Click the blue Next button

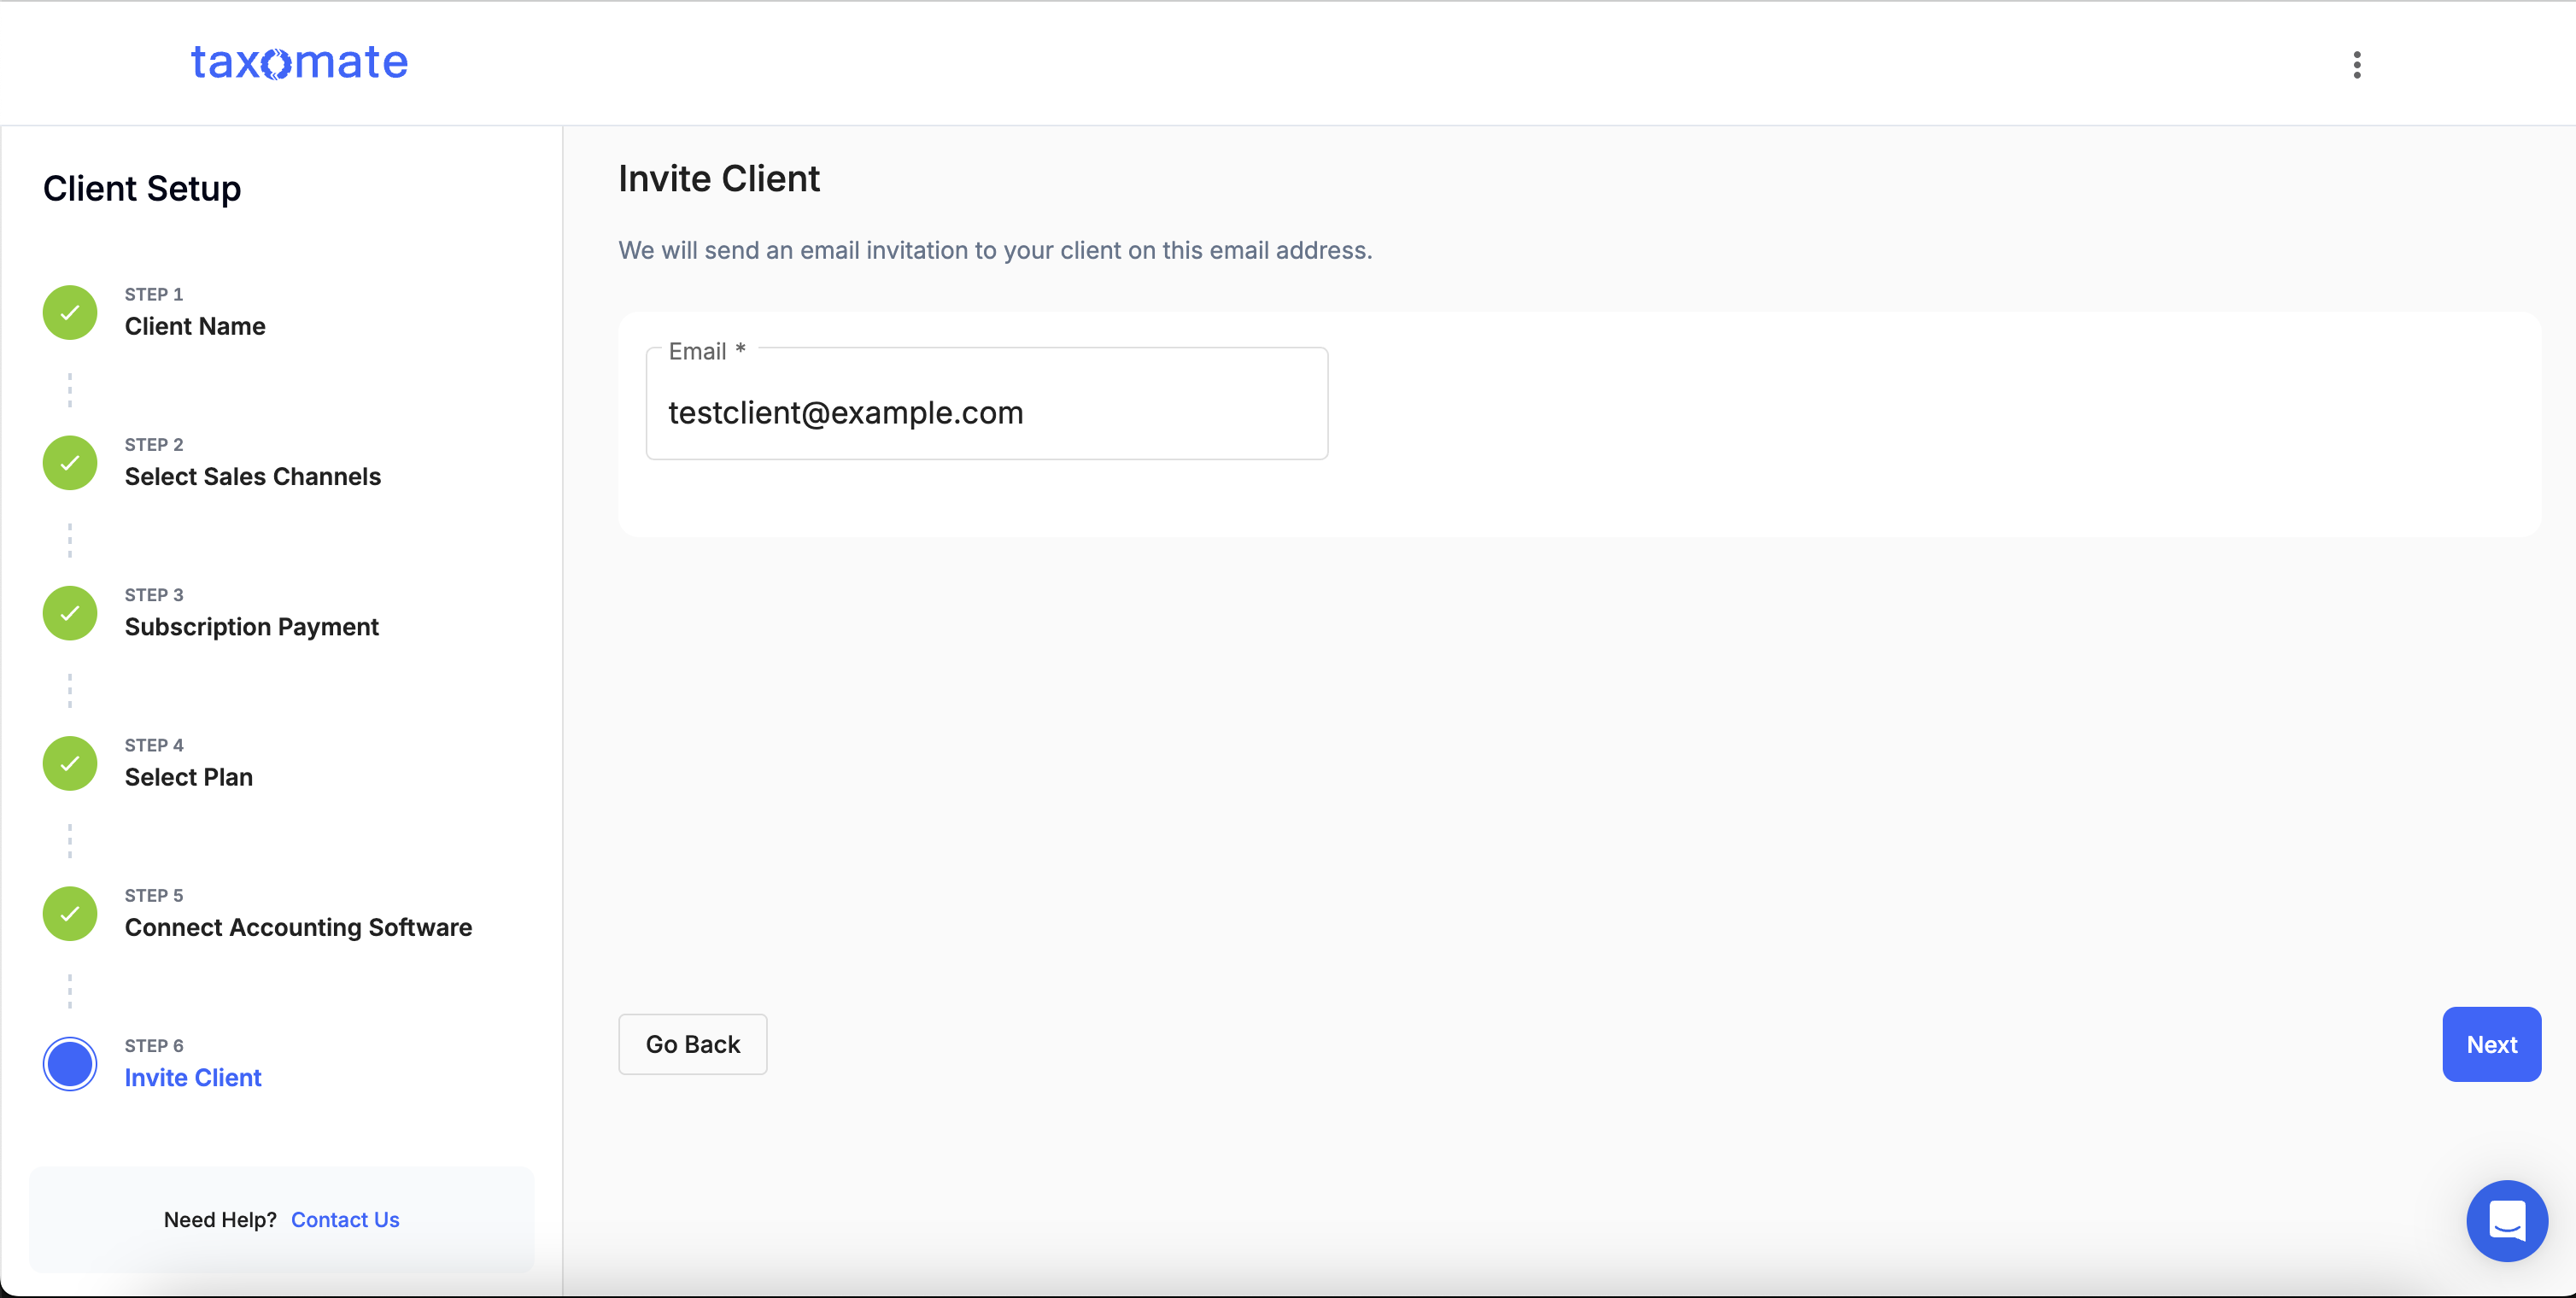point(2491,1044)
